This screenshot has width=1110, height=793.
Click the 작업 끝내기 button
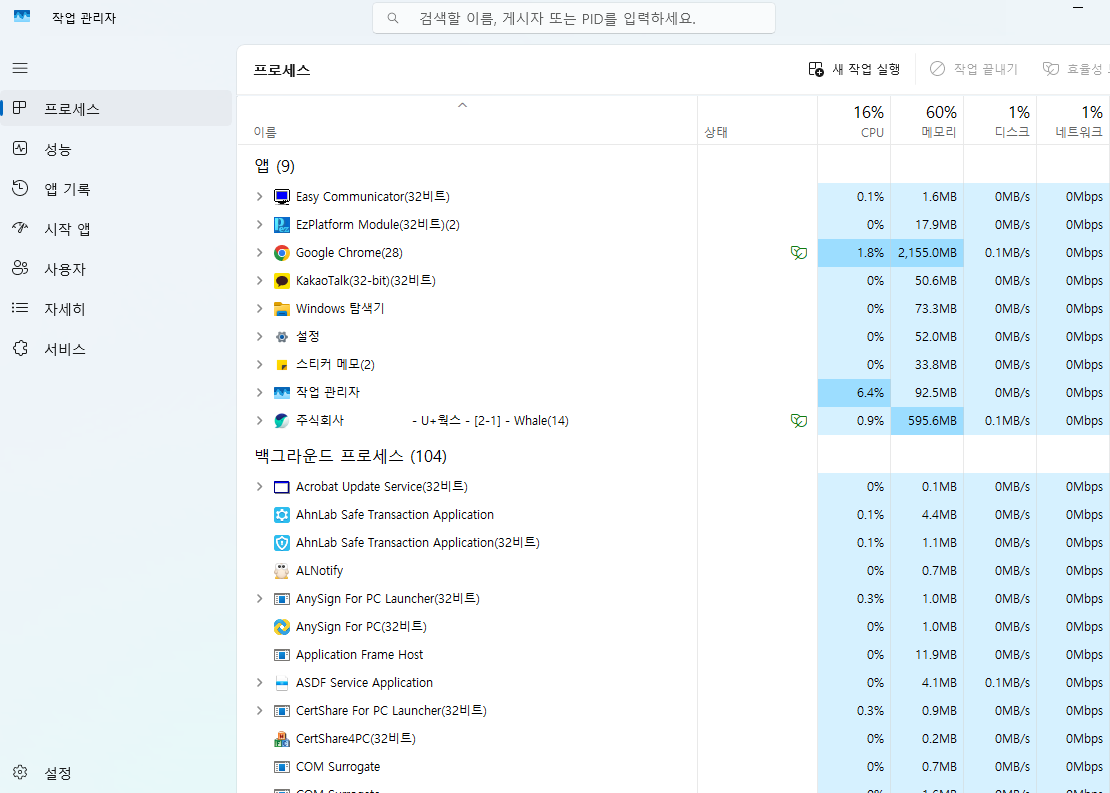[x=973, y=69]
